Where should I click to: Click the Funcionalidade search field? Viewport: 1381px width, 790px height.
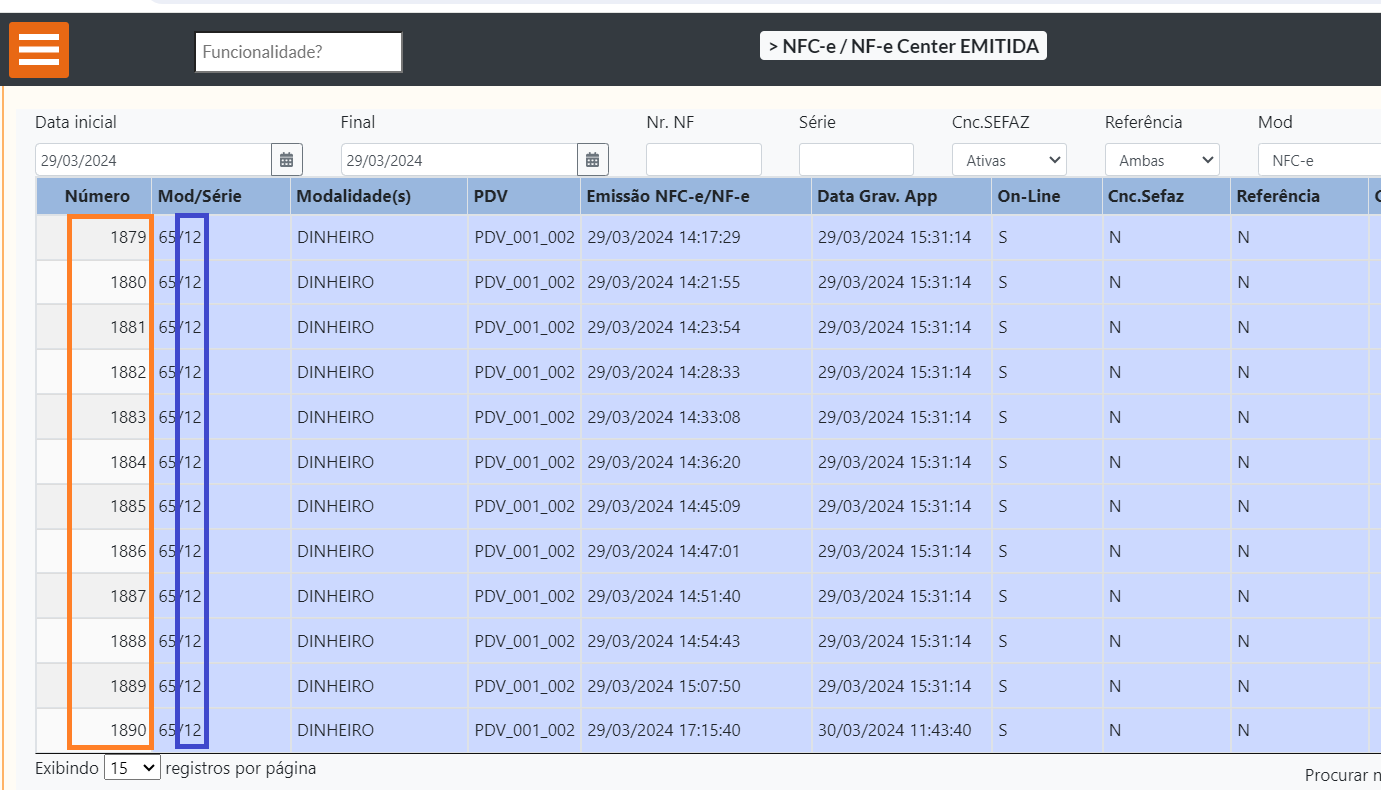coord(298,52)
